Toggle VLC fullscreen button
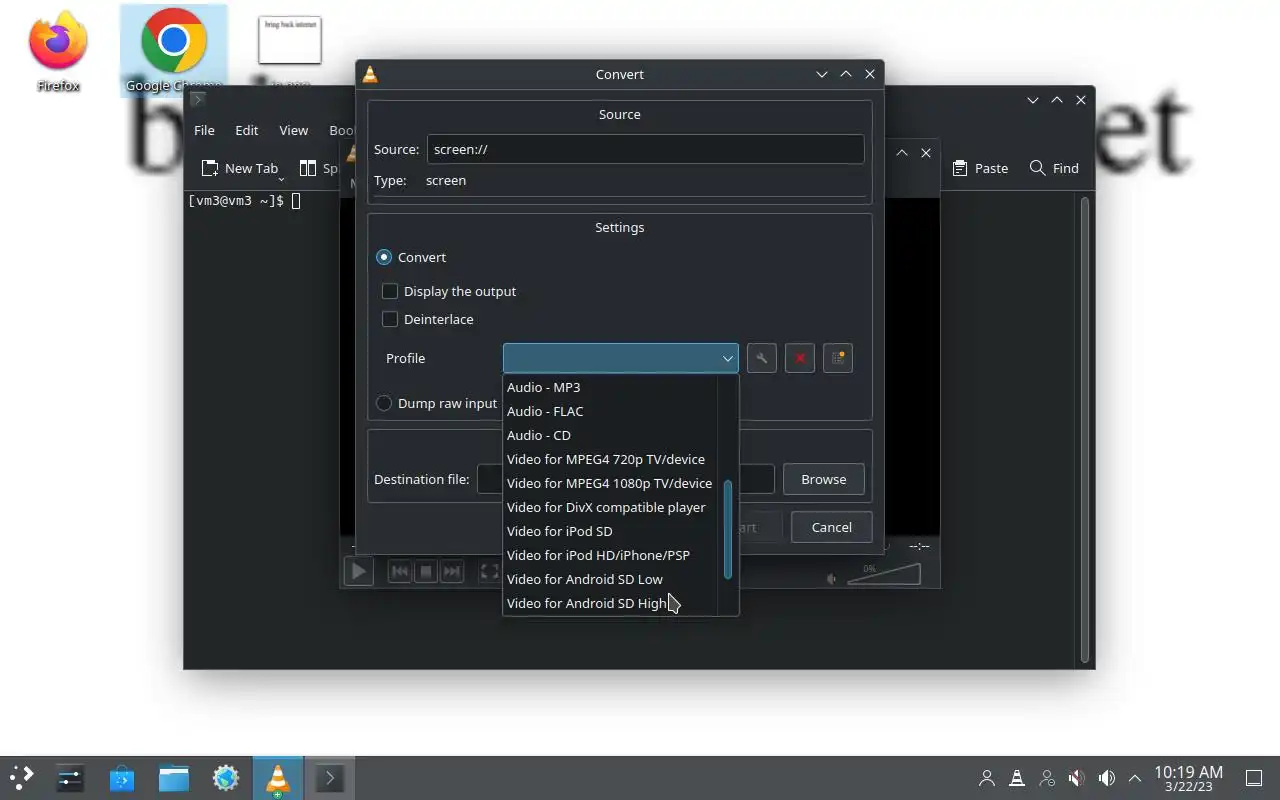Screen dimensions: 1280x800 [489, 571]
